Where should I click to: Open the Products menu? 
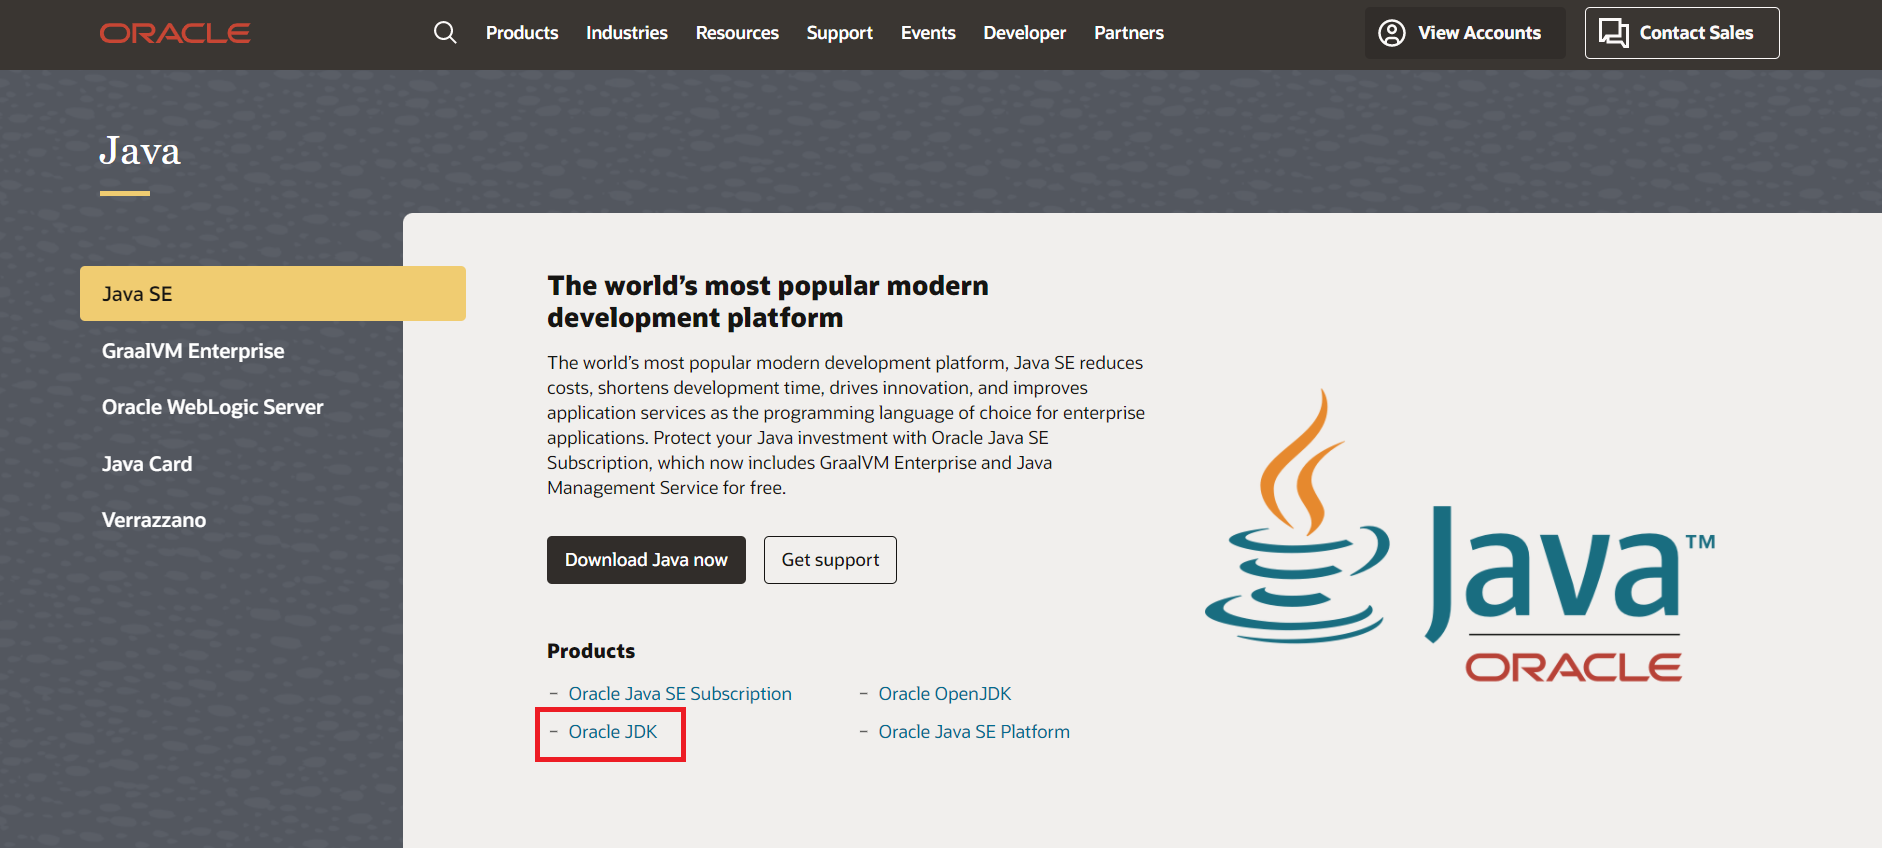coord(522,33)
